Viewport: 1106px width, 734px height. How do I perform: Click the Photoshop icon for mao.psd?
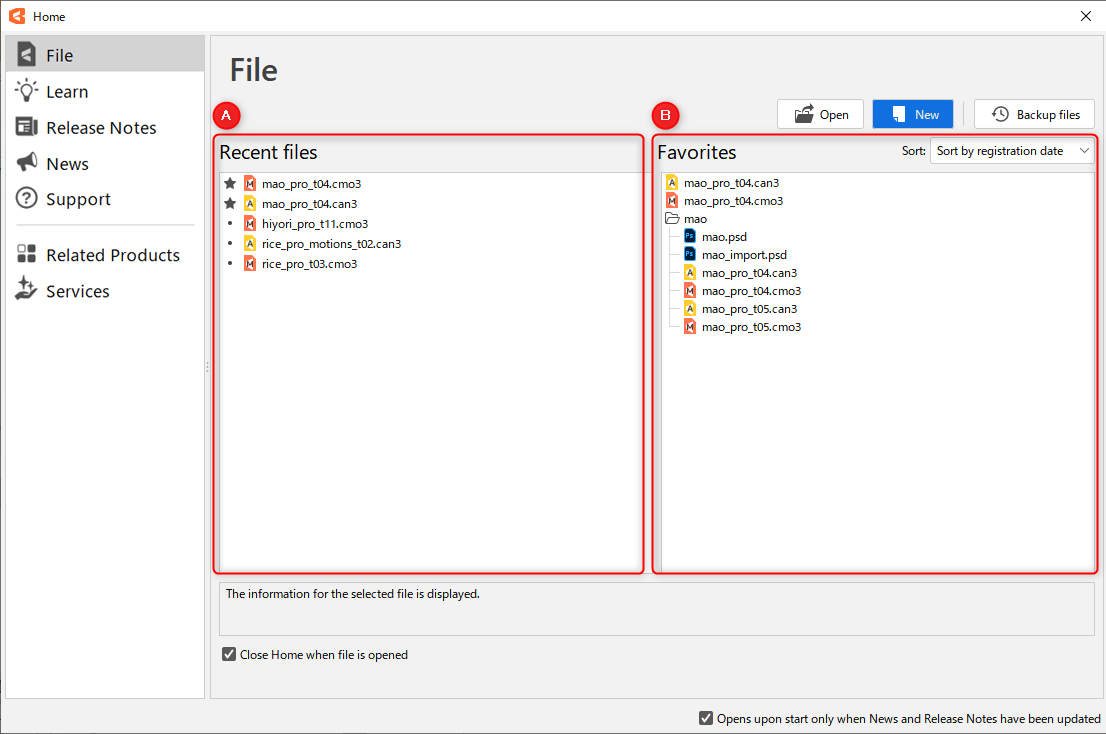(x=690, y=237)
